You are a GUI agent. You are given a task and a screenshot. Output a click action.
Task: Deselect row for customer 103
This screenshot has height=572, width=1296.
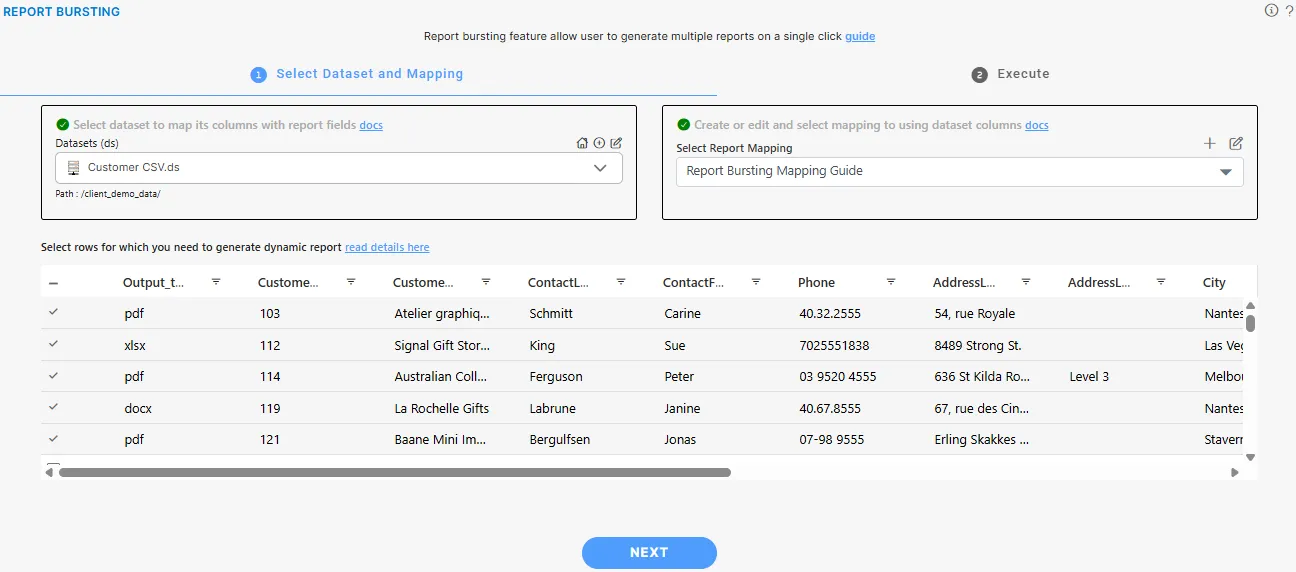(53, 313)
